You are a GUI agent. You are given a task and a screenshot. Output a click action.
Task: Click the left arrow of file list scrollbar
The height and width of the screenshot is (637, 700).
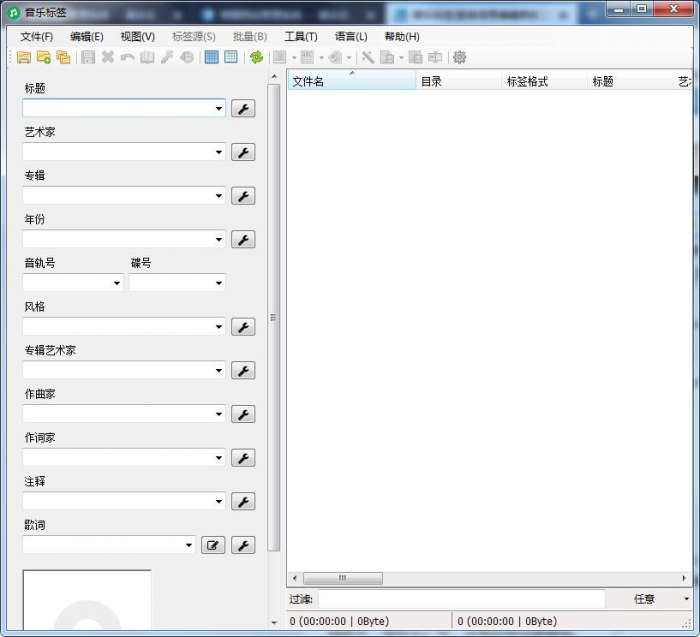point(294,578)
